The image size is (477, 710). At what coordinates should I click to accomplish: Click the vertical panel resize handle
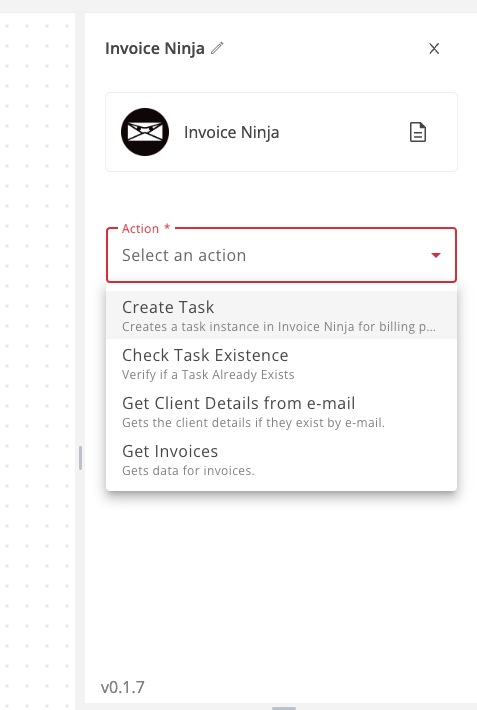pyautogui.click(x=81, y=458)
